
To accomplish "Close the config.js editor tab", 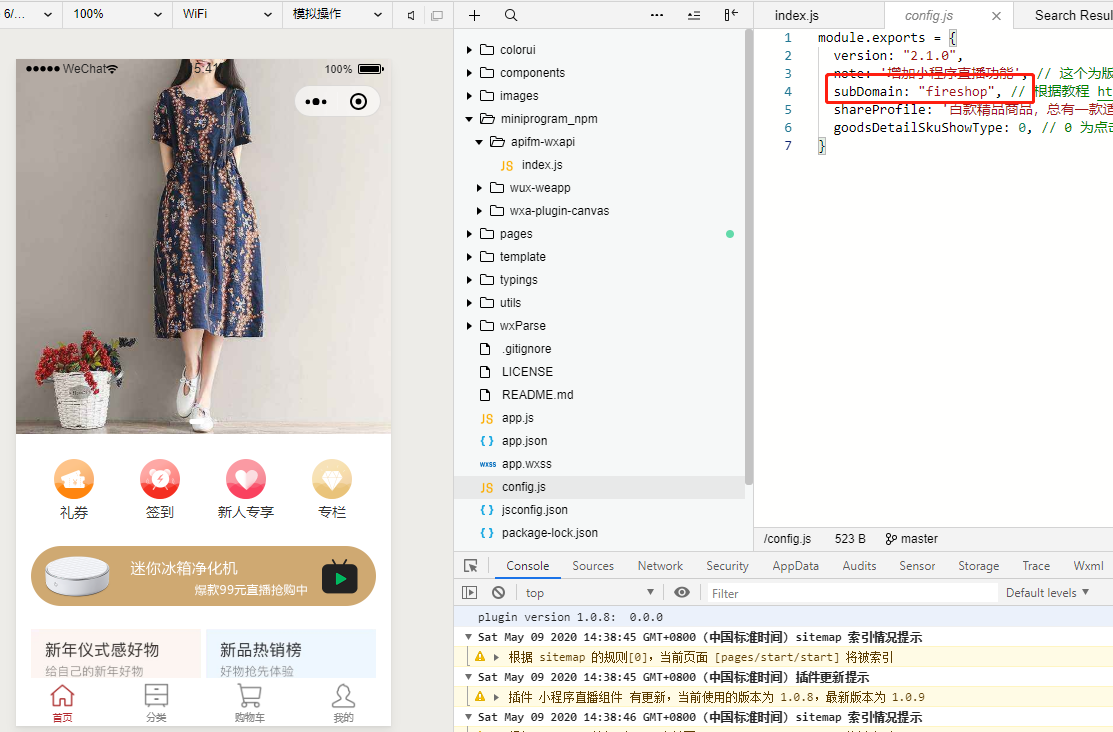I will (997, 16).
